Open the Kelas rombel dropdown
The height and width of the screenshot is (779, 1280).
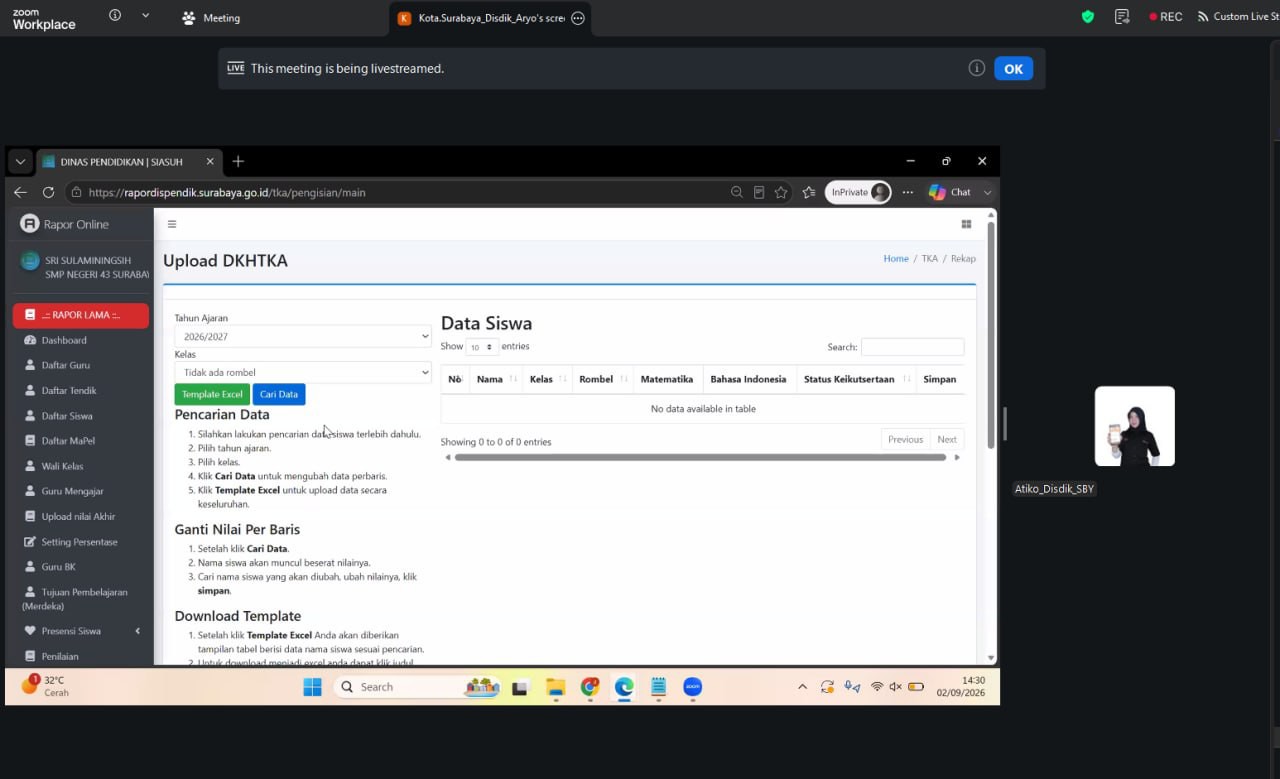[x=303, y=372]
